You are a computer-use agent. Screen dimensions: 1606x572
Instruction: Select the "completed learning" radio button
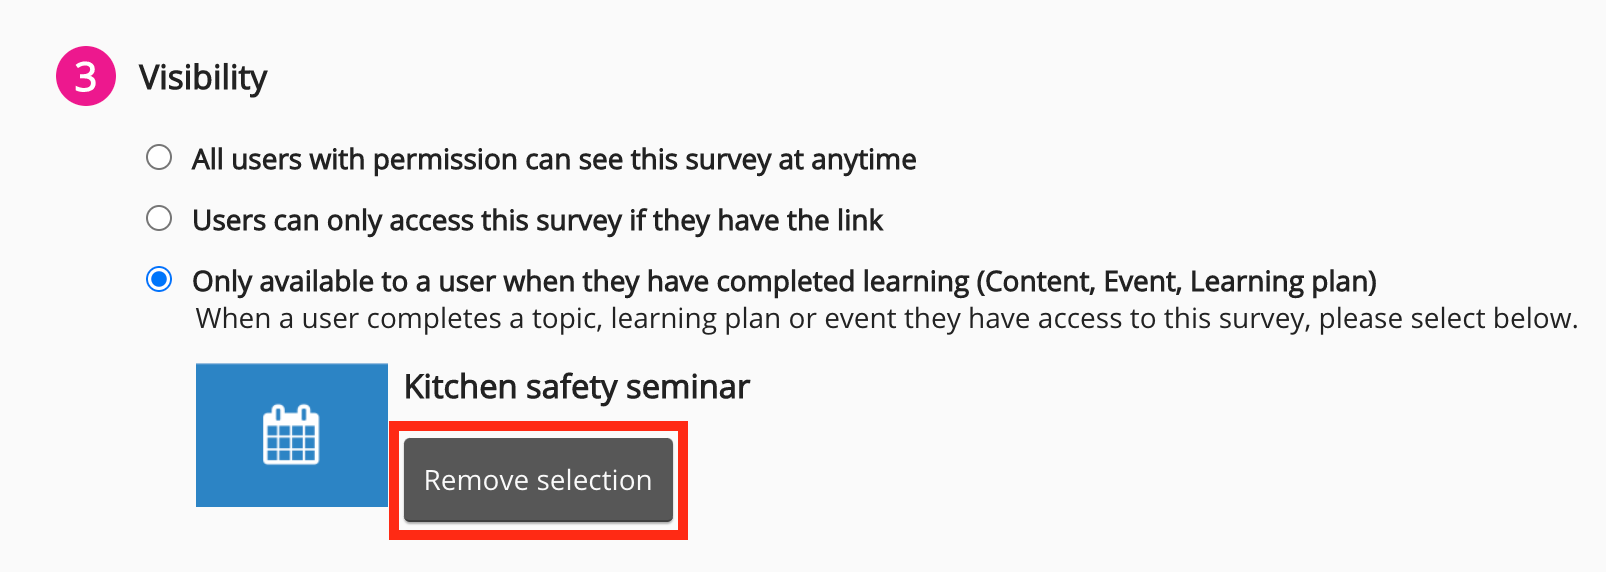pos(159,279)
